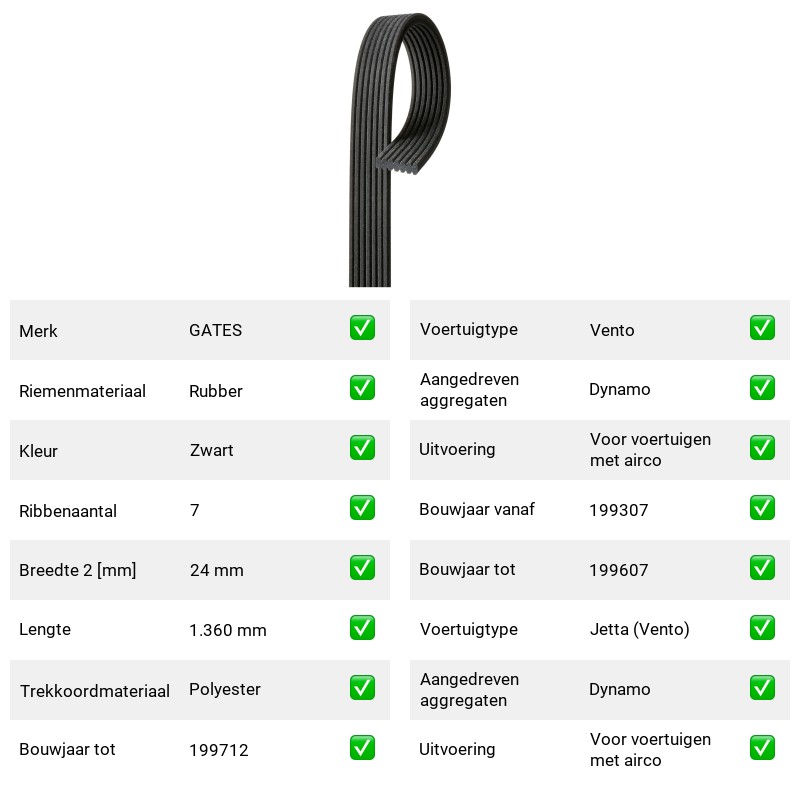The height and width of the screenshot is (800, 800).
Task: Click the checkmark icon in the Kleur row
Action: [x=362, y=447]
